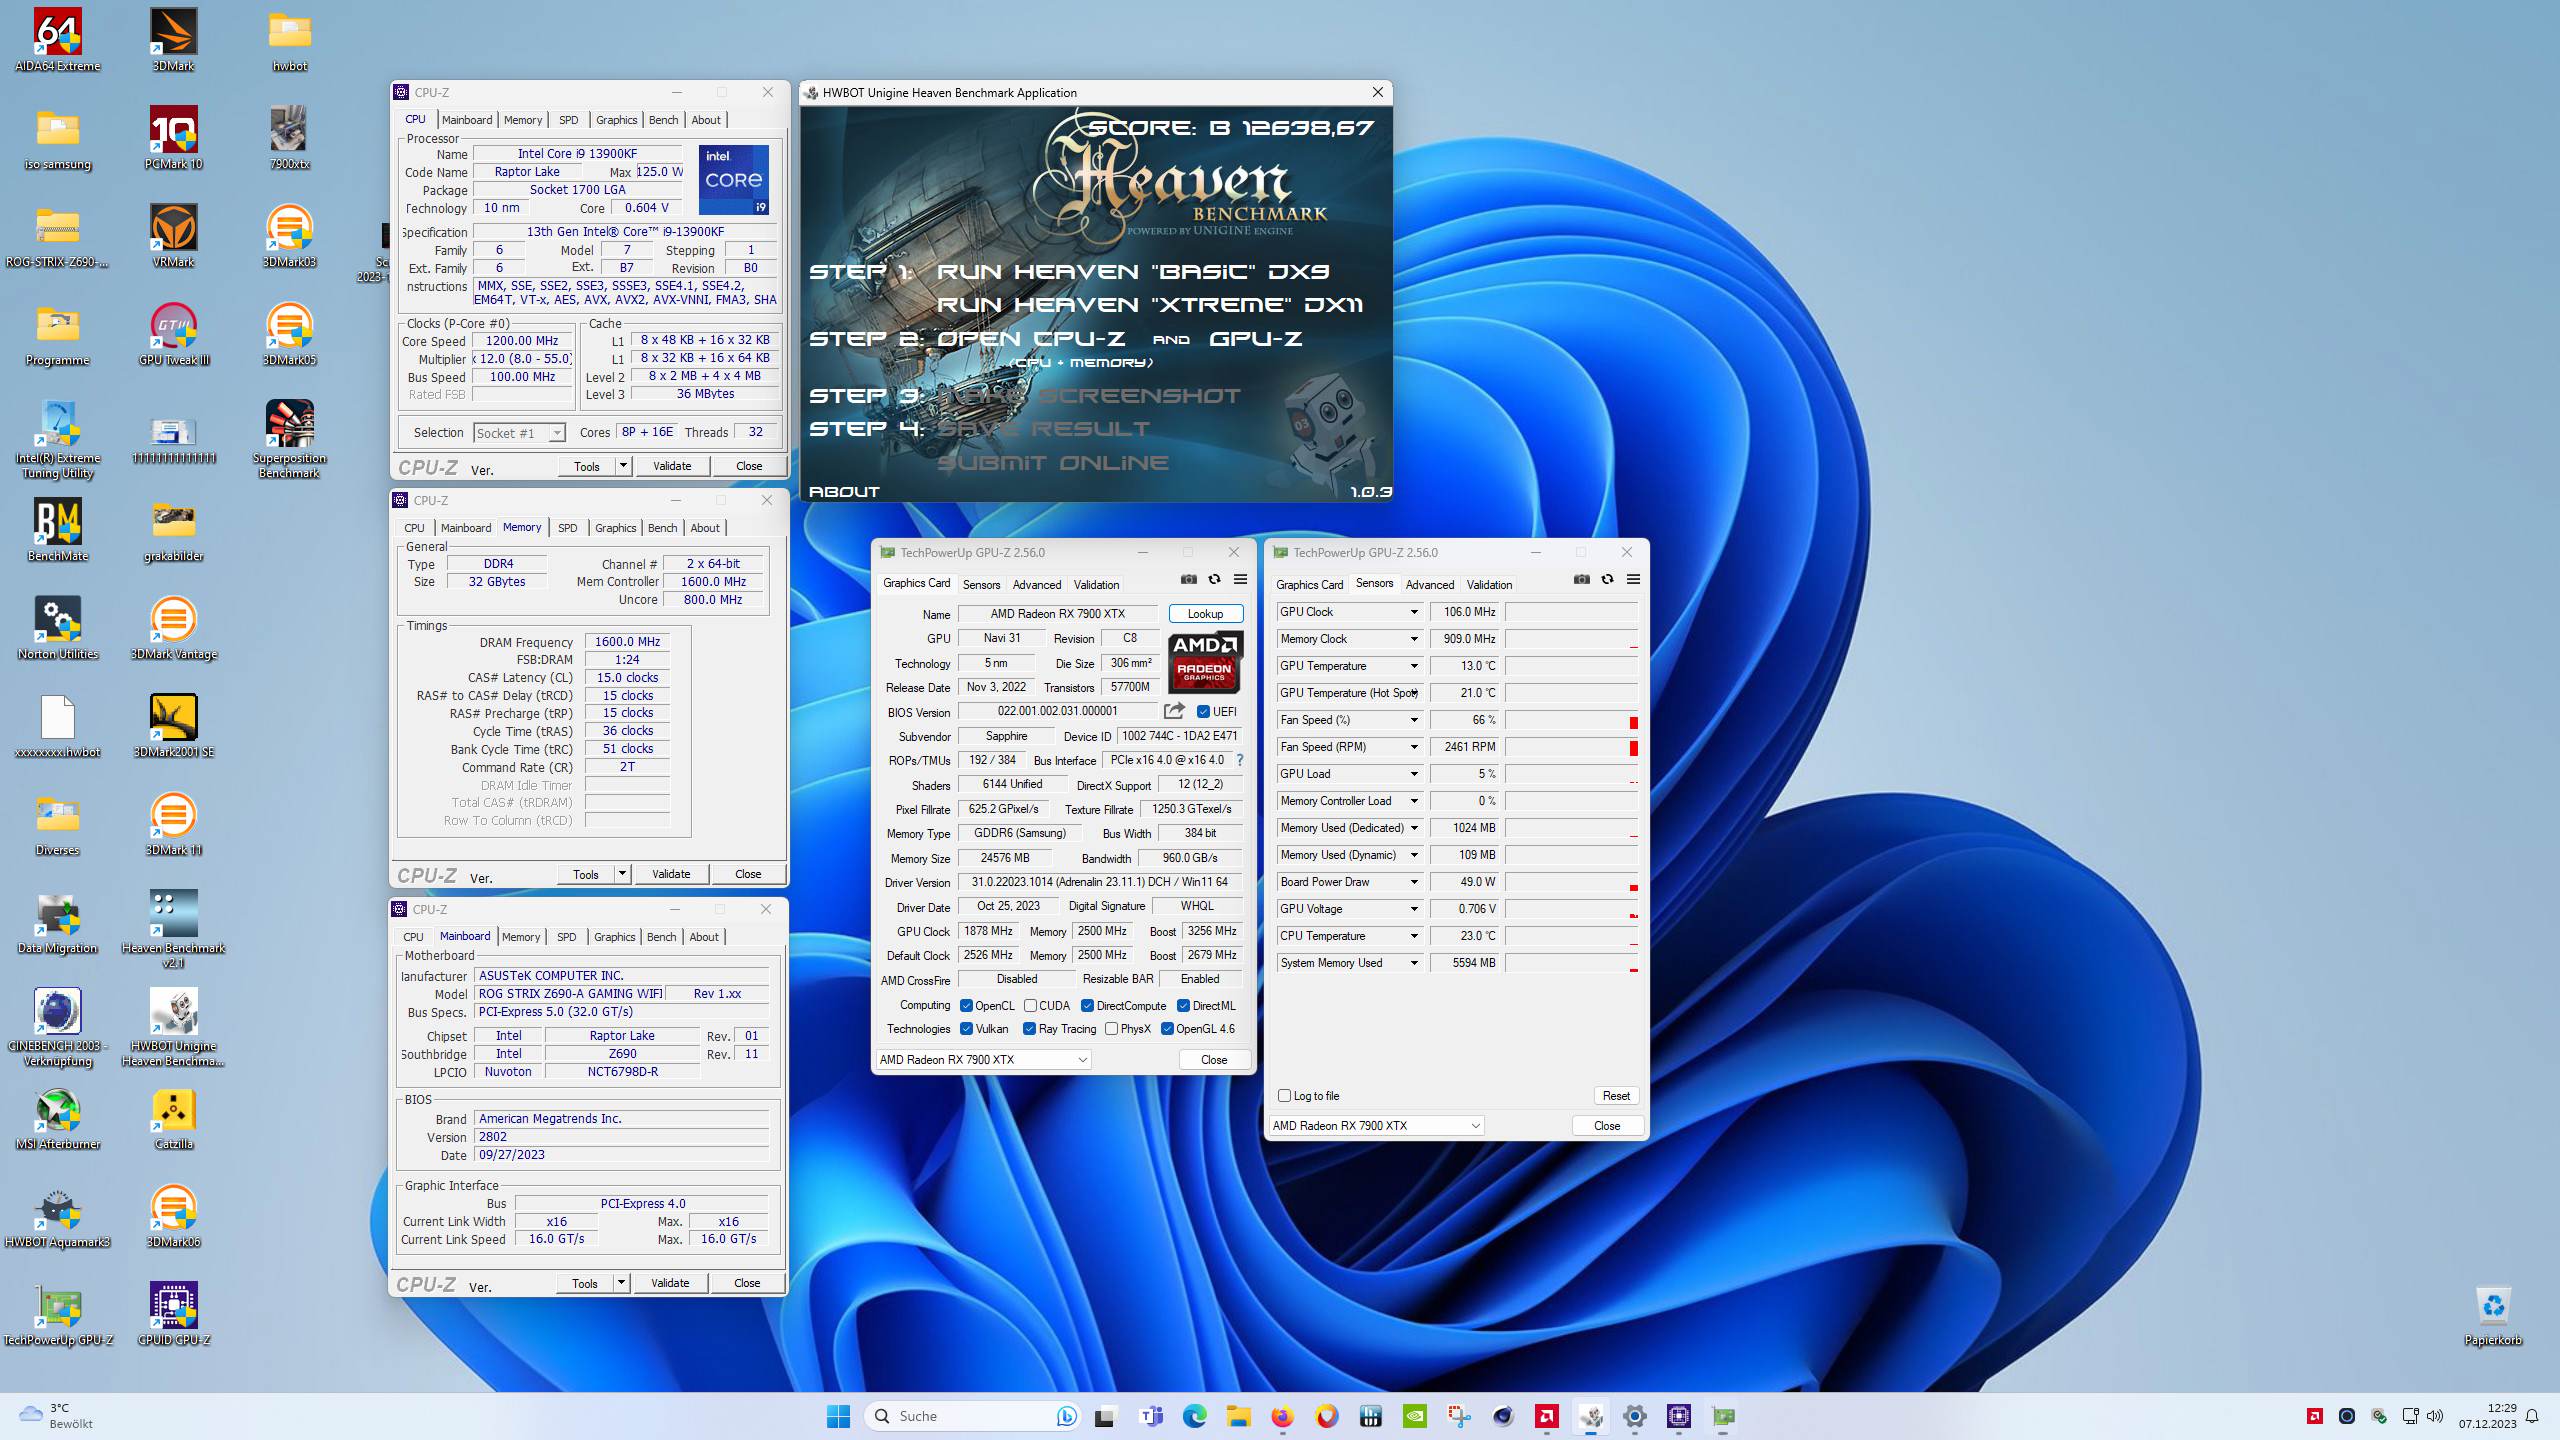
Task: Expand Fan Speed (RPM) sensor dropdown
Action: point(1414,747)
